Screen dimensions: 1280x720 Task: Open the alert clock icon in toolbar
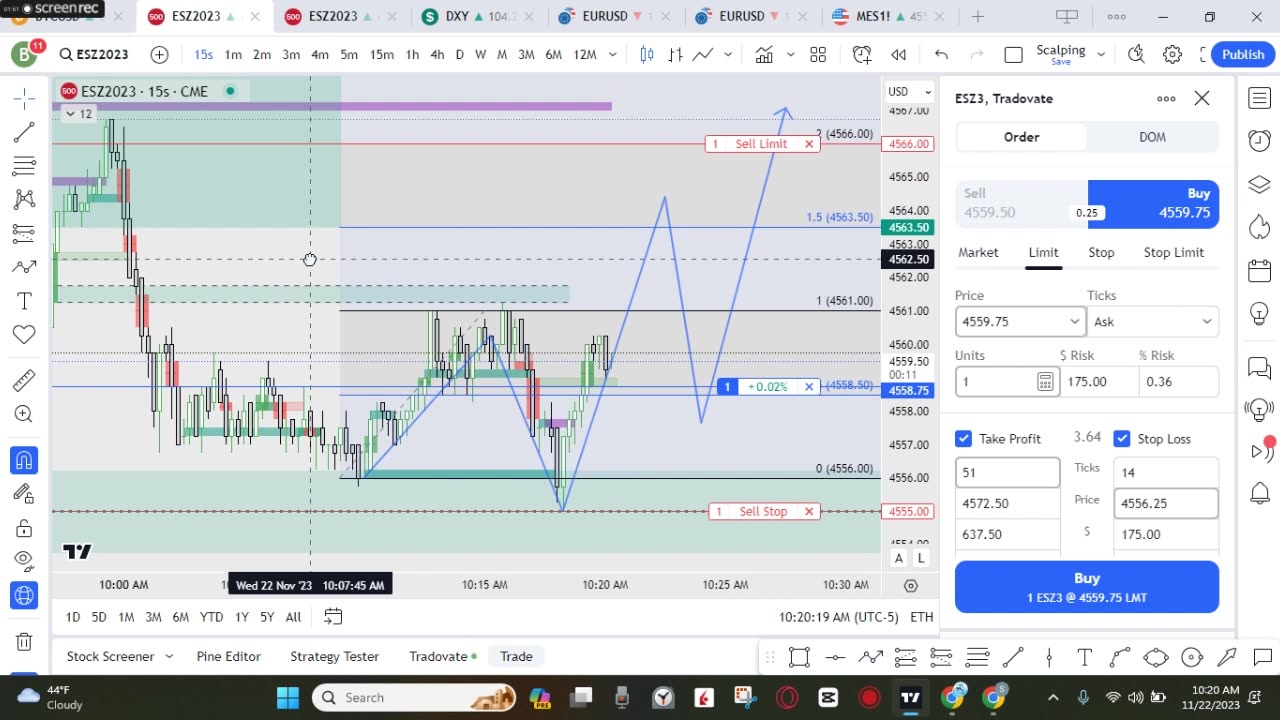point(862,55)
